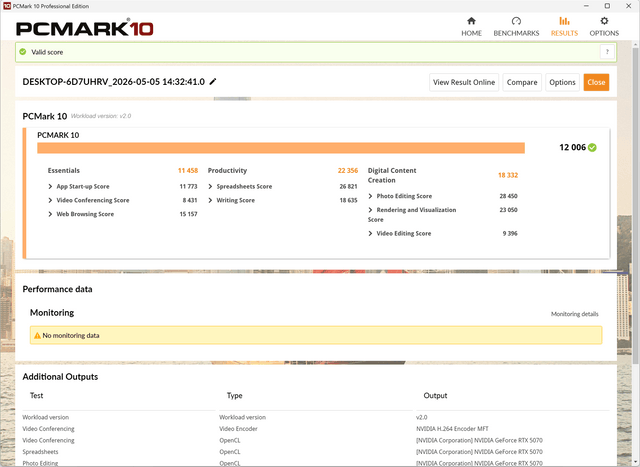Click the result name DESKTOP-6D7UHRV text

coord(113,82)
